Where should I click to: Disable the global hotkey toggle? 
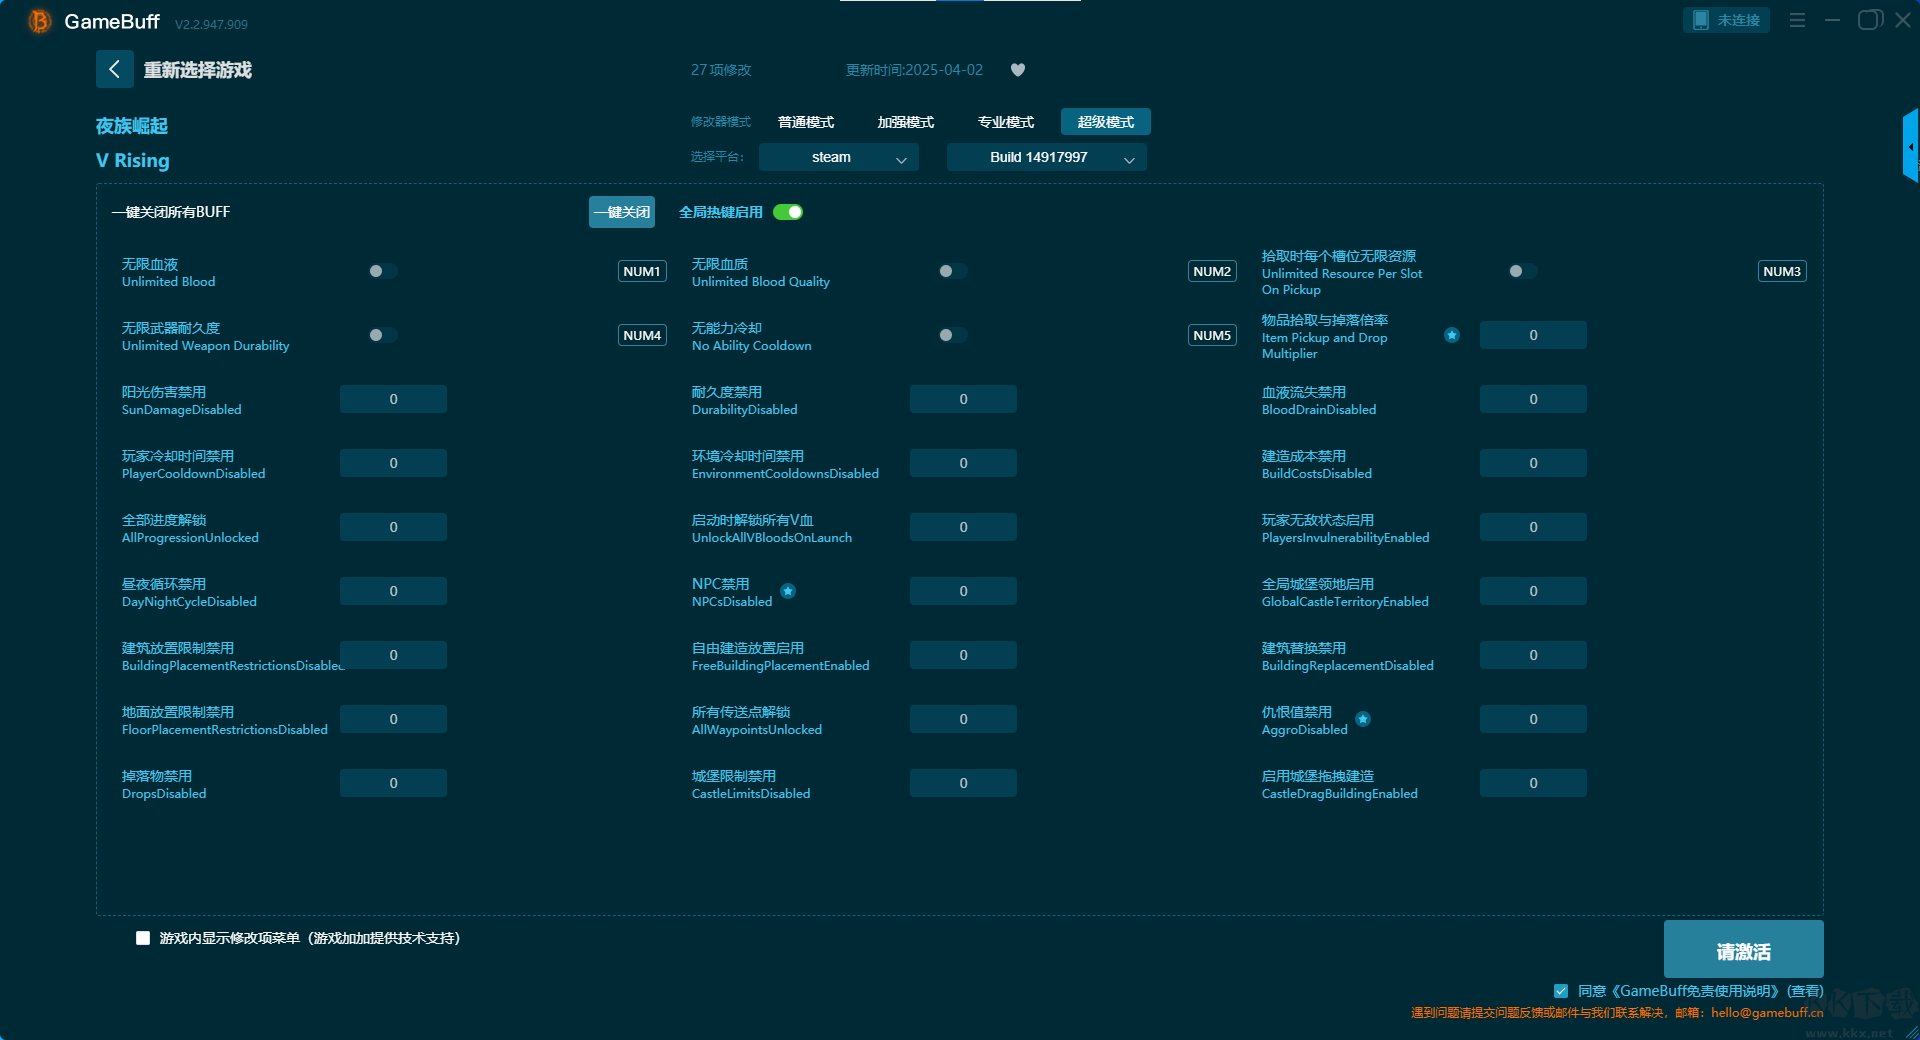tap(788, 212)
